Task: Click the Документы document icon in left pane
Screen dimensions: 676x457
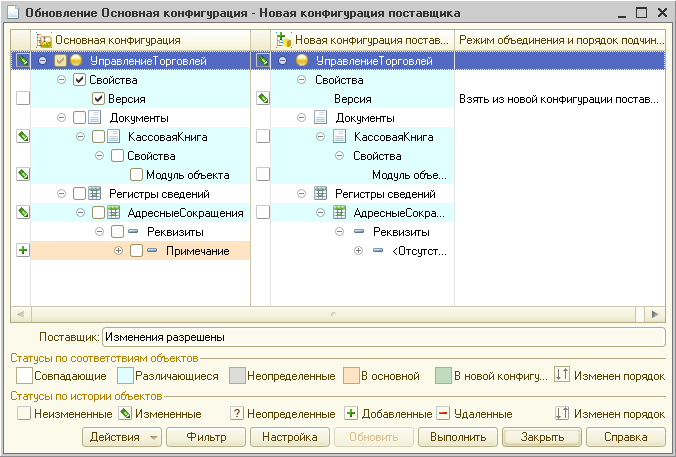Action: [94, 118]
